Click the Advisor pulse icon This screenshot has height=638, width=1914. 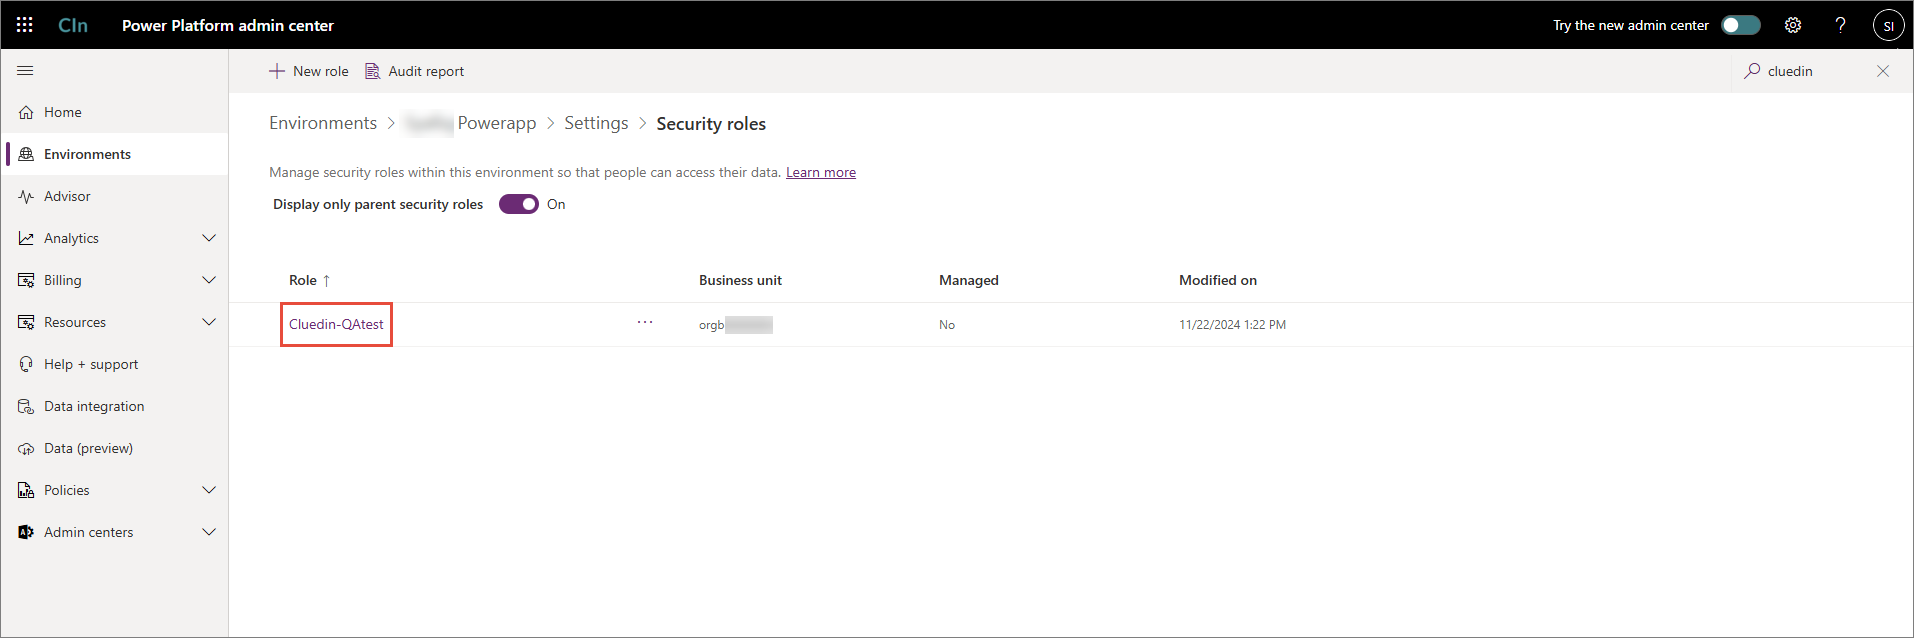[26, 196]
